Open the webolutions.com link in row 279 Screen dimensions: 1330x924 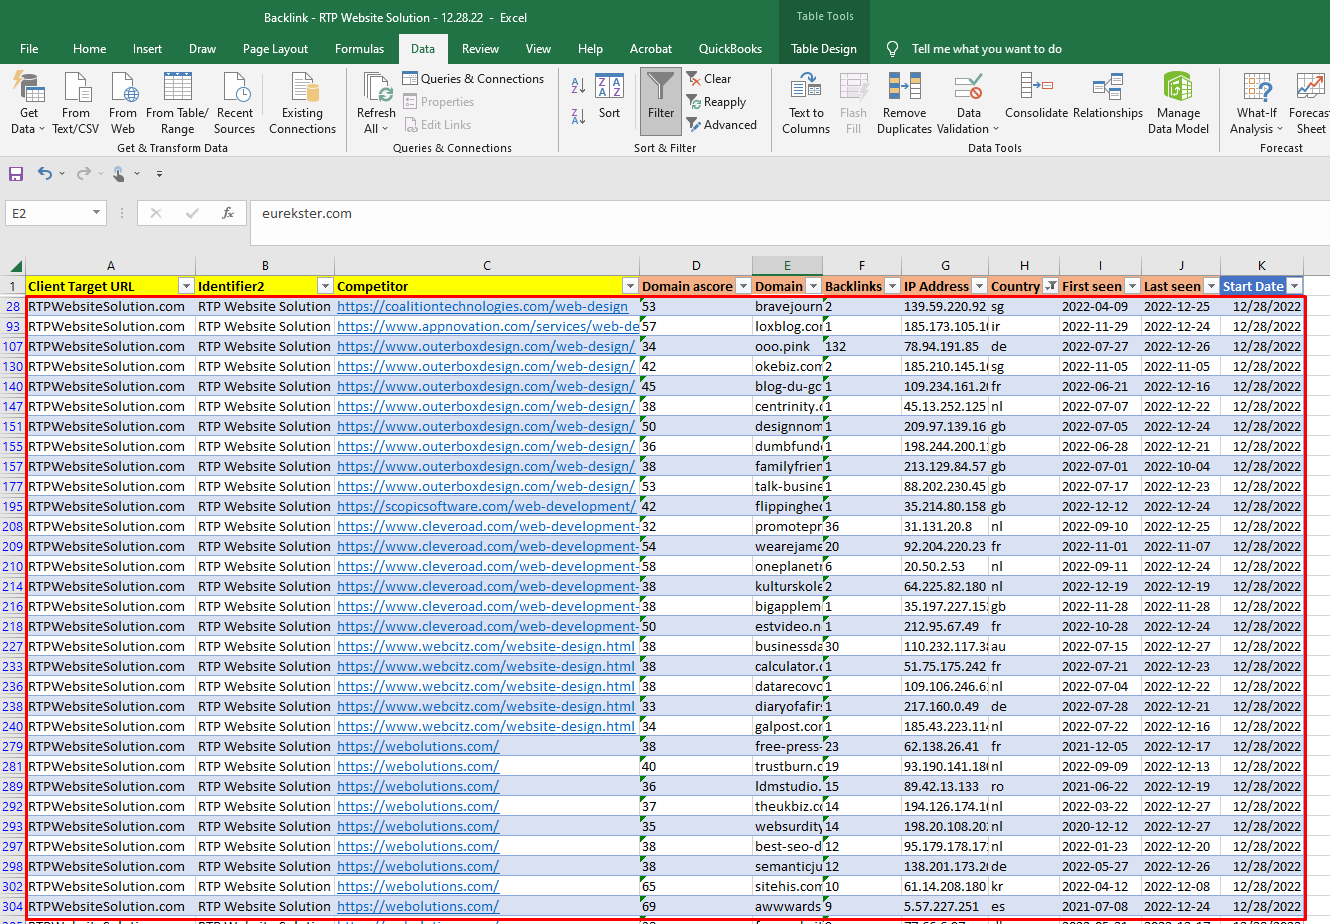418,746
